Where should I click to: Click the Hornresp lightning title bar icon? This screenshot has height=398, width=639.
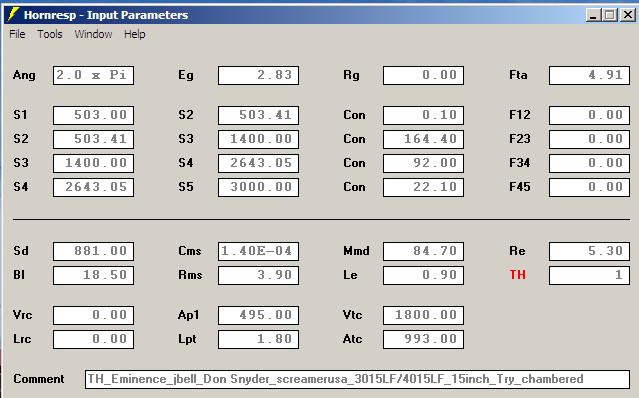(13, 15)
